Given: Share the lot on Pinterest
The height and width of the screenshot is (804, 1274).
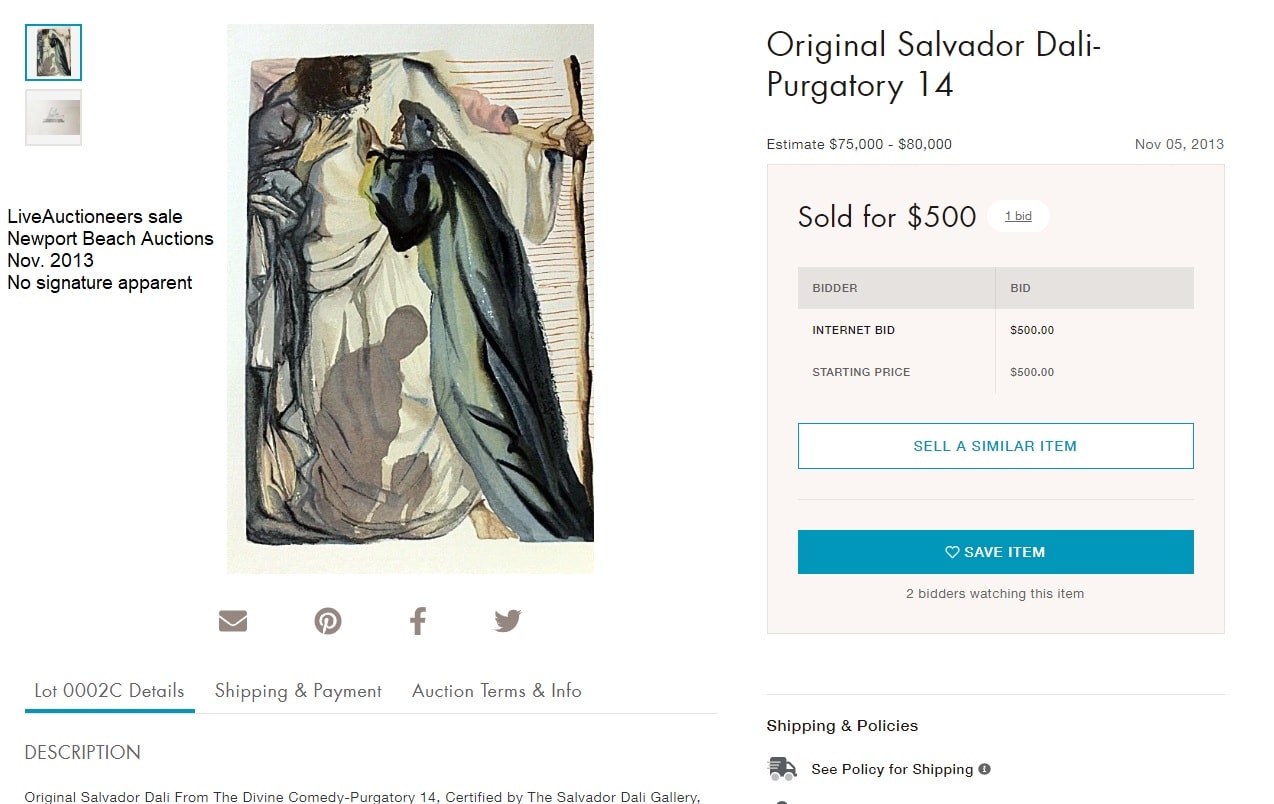Looking at the screenshot, I should 328,621.
